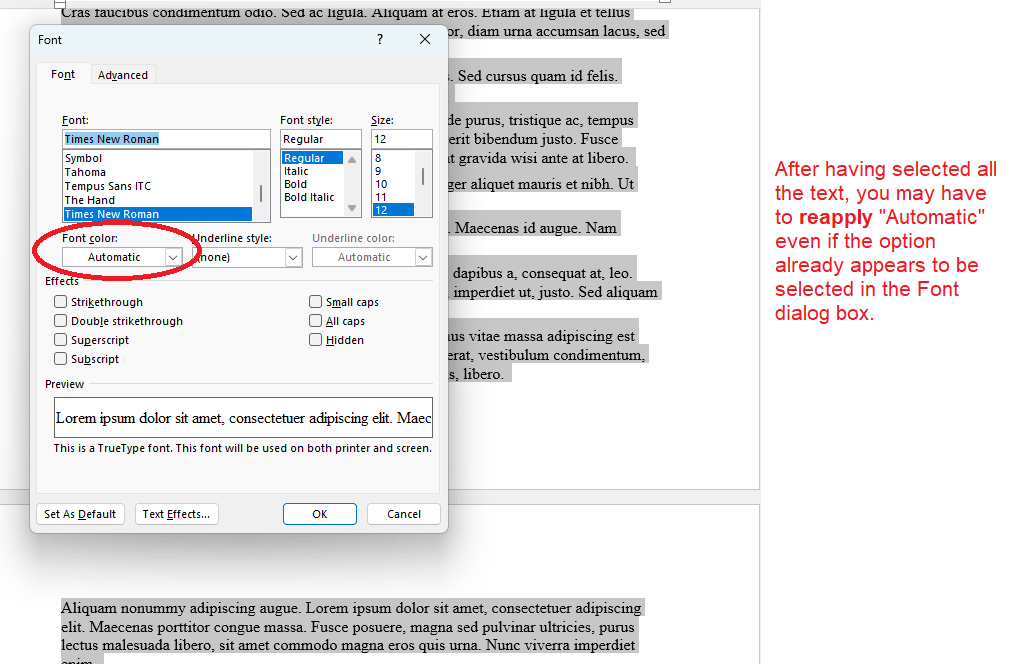Close the Font dialog with the X

pos(425,39)
